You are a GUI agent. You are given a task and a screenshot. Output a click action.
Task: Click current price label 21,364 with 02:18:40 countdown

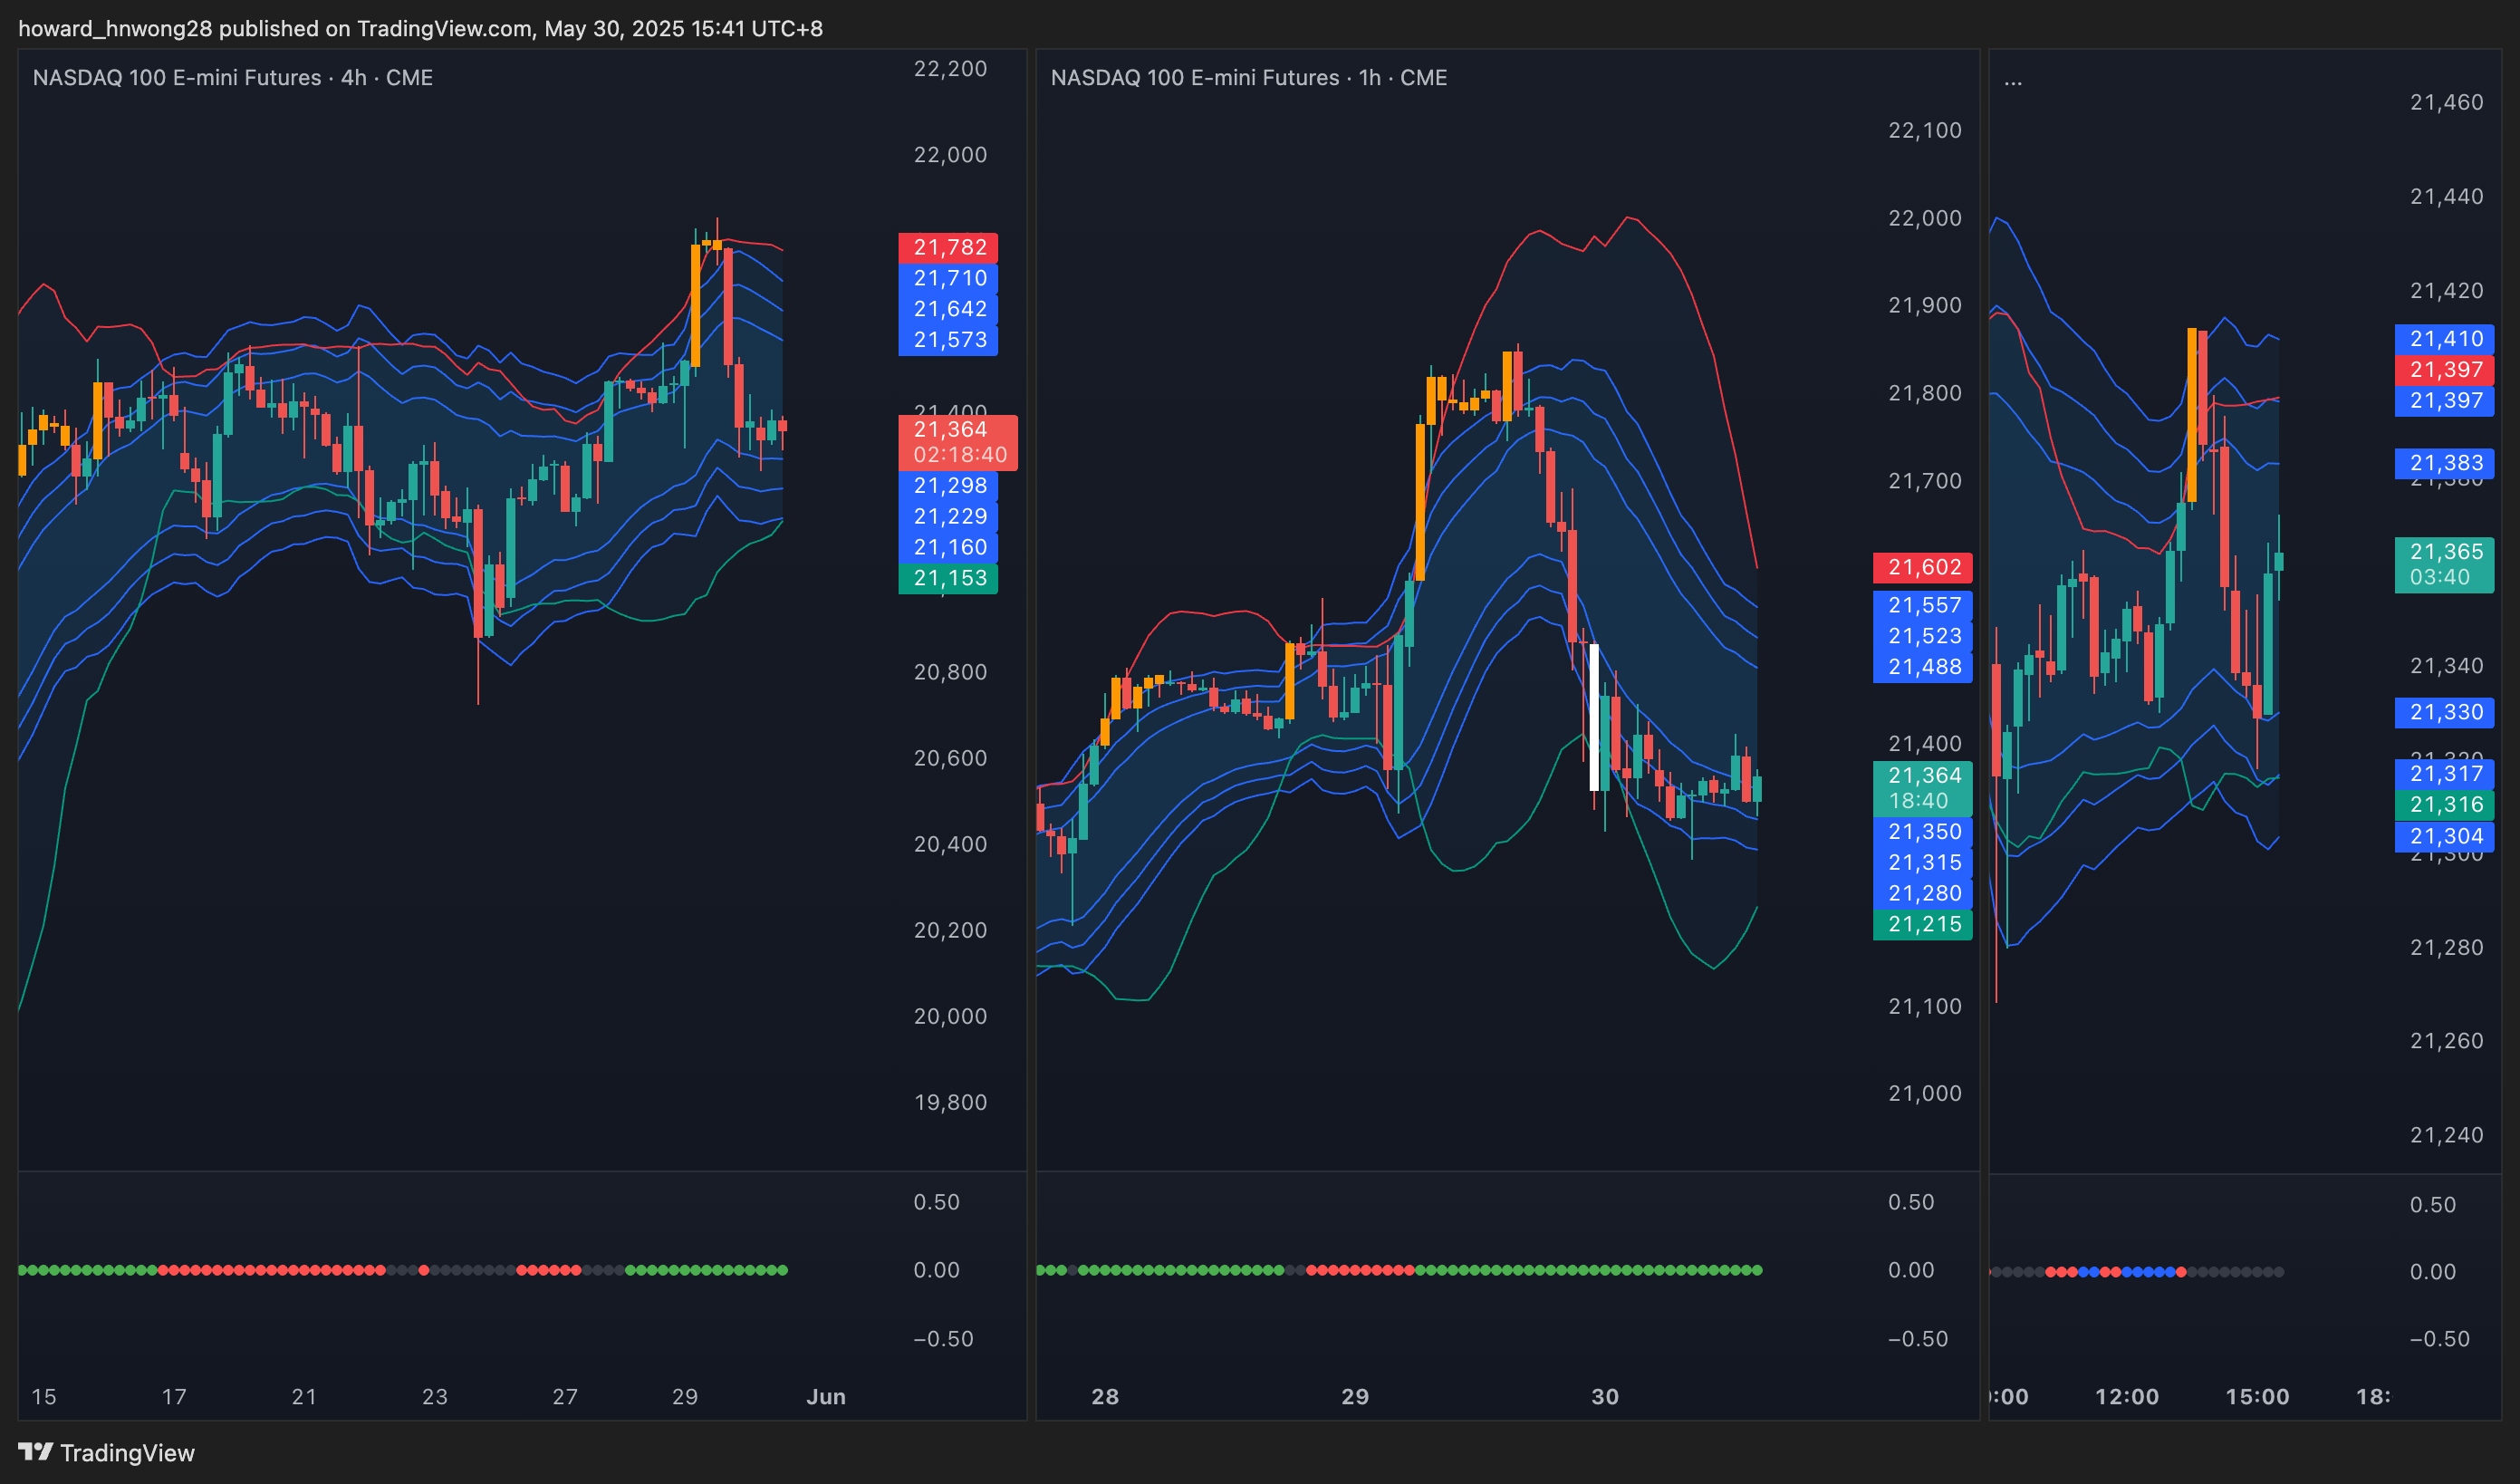(957, 442)
